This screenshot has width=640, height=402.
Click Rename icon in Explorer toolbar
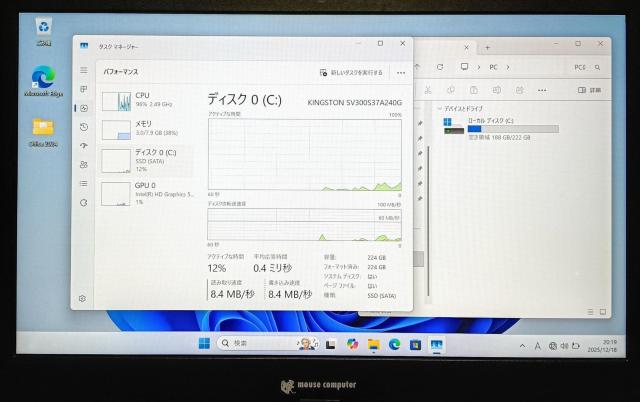496,90
